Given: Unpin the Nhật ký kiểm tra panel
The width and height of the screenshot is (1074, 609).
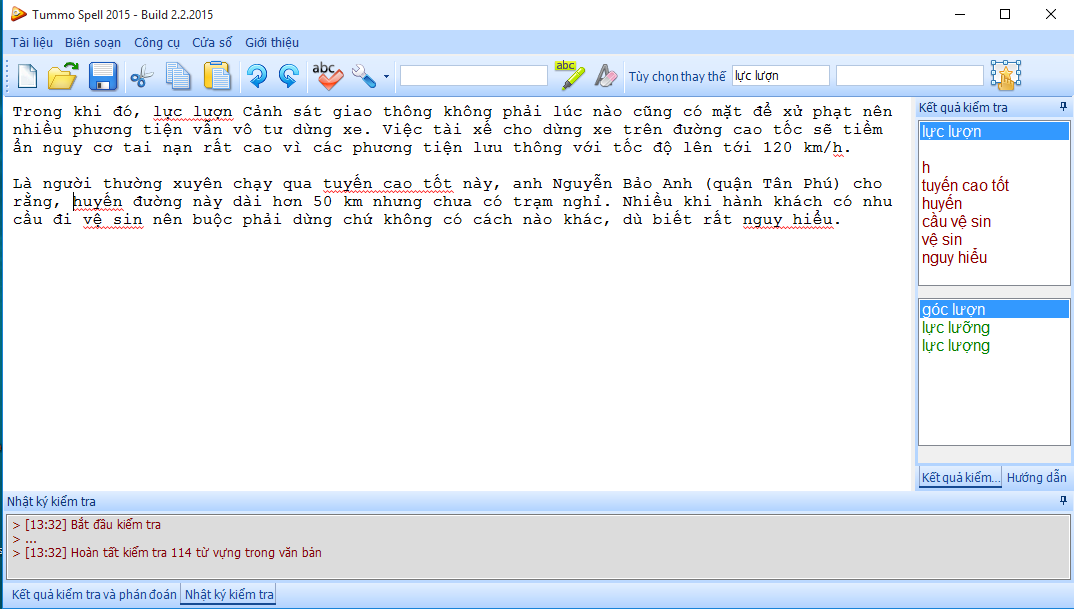Looking at the screenshot, I should 1061,501.
